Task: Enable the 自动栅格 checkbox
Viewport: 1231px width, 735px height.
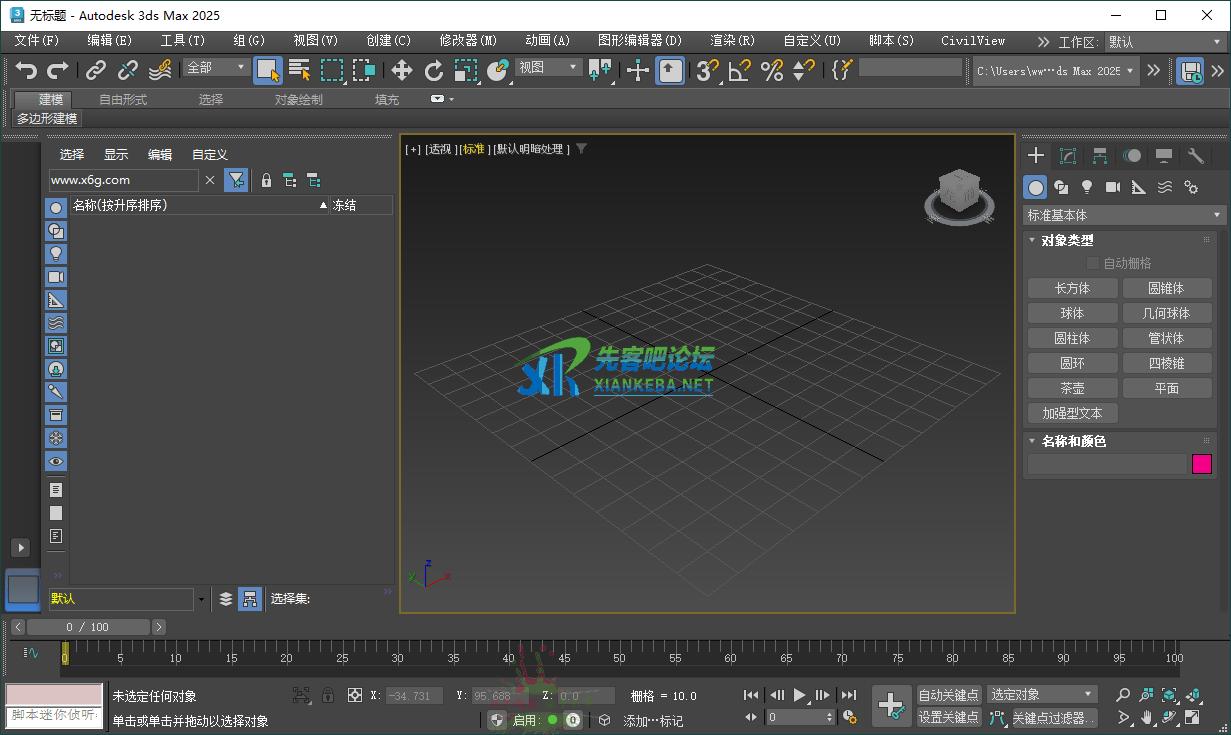Action: click(1092, 263)
